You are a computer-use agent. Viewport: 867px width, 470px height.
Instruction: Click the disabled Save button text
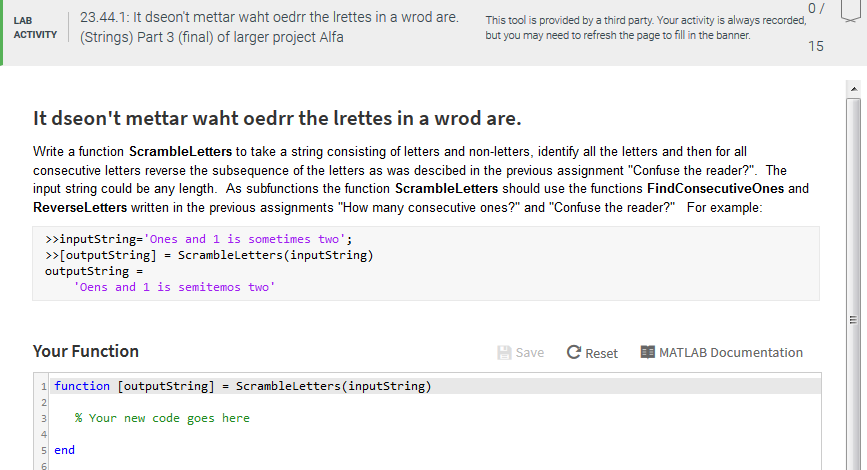click(530, 353)
